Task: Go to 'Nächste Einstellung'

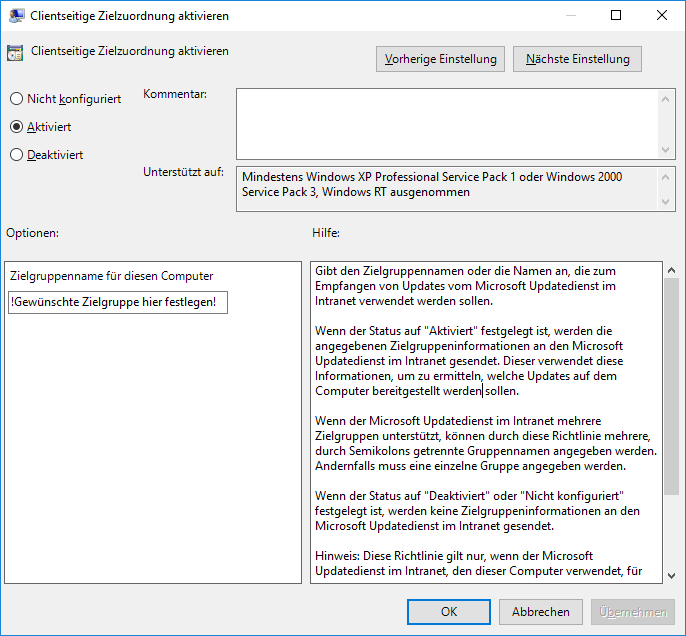Action: click(x=577, y=59)
